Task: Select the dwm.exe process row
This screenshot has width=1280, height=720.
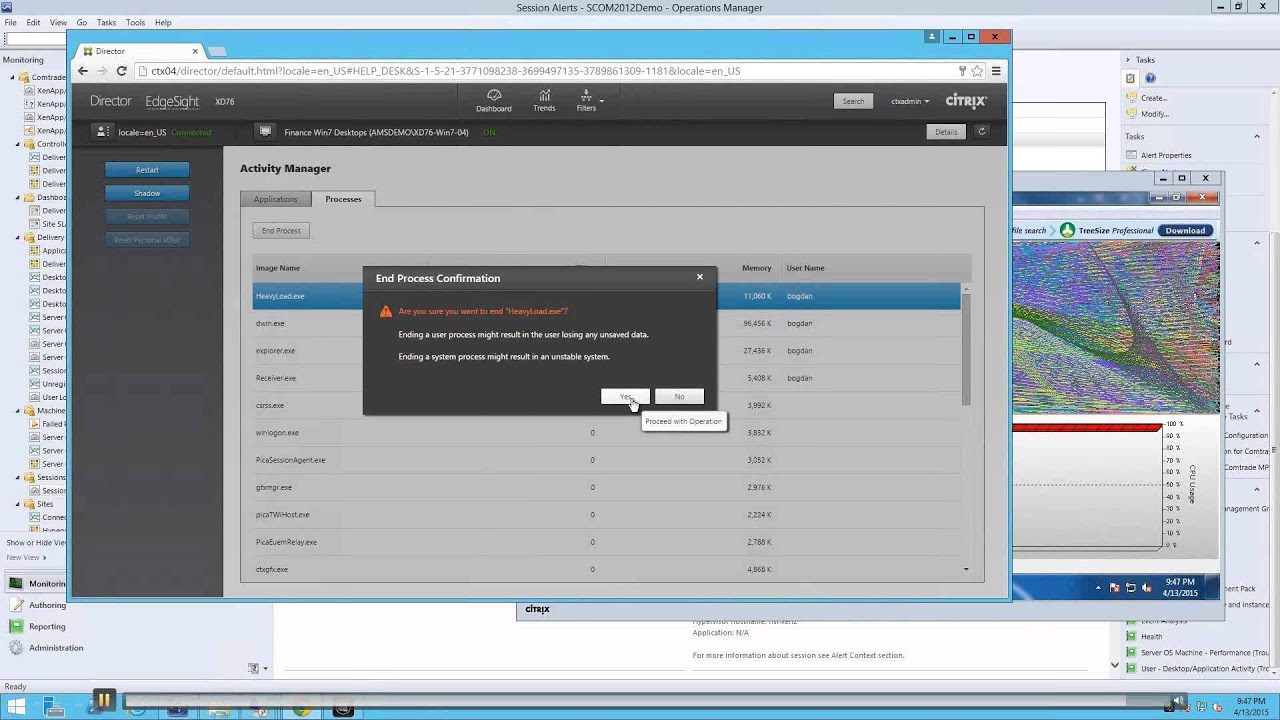Action: click(606, 323)
